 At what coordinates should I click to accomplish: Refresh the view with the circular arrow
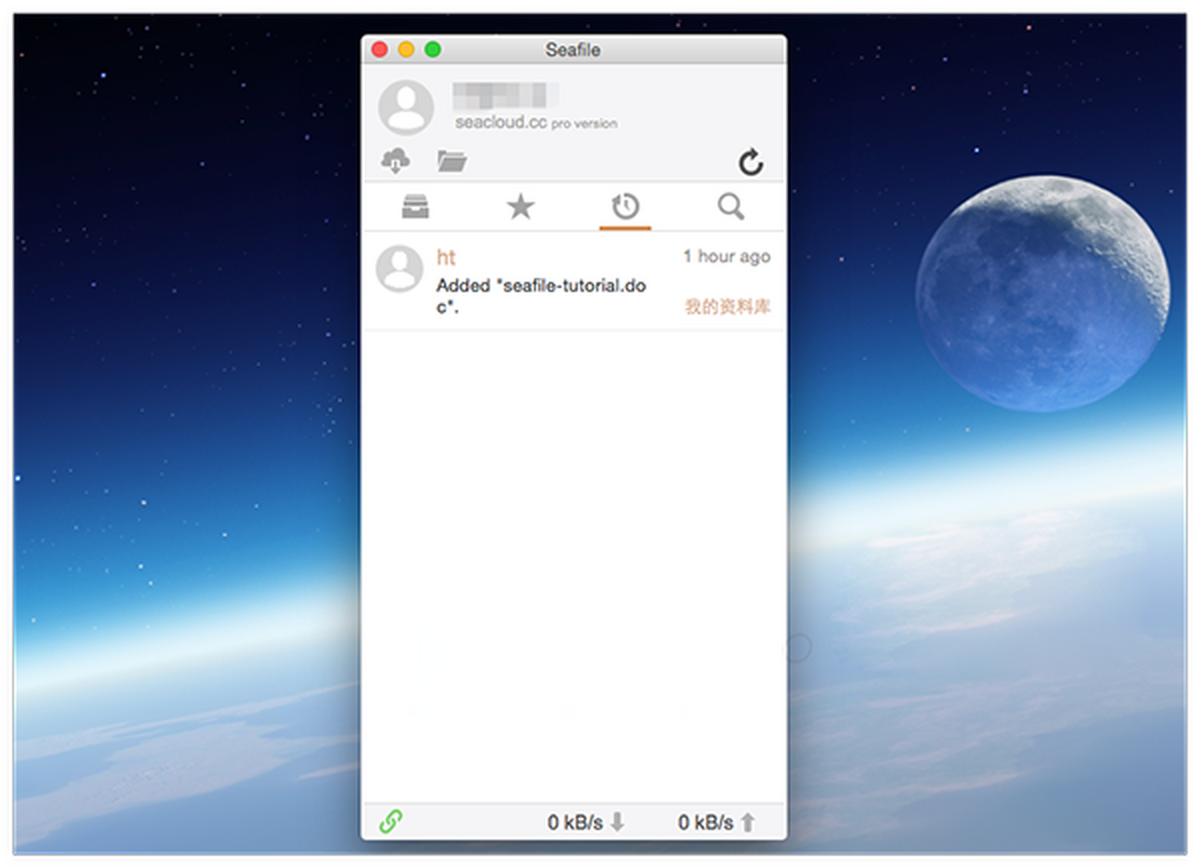[x=750, y=162]
